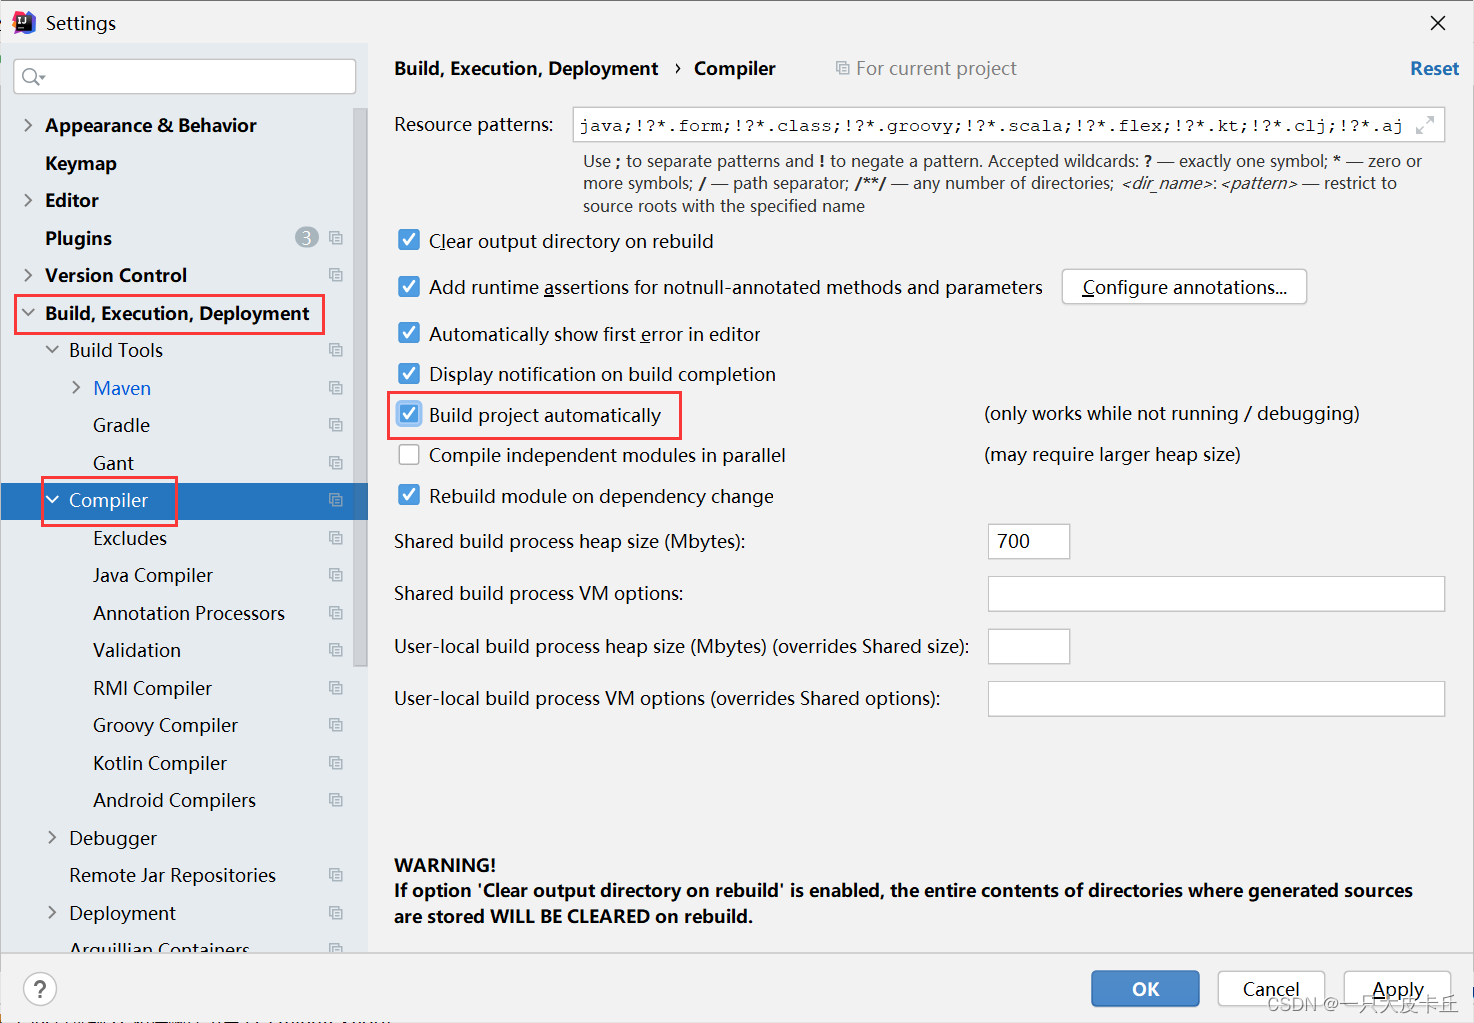Select Remote Jar Repositories item
Viewport: 1474px width, 1023px height.
pos(172,875)
